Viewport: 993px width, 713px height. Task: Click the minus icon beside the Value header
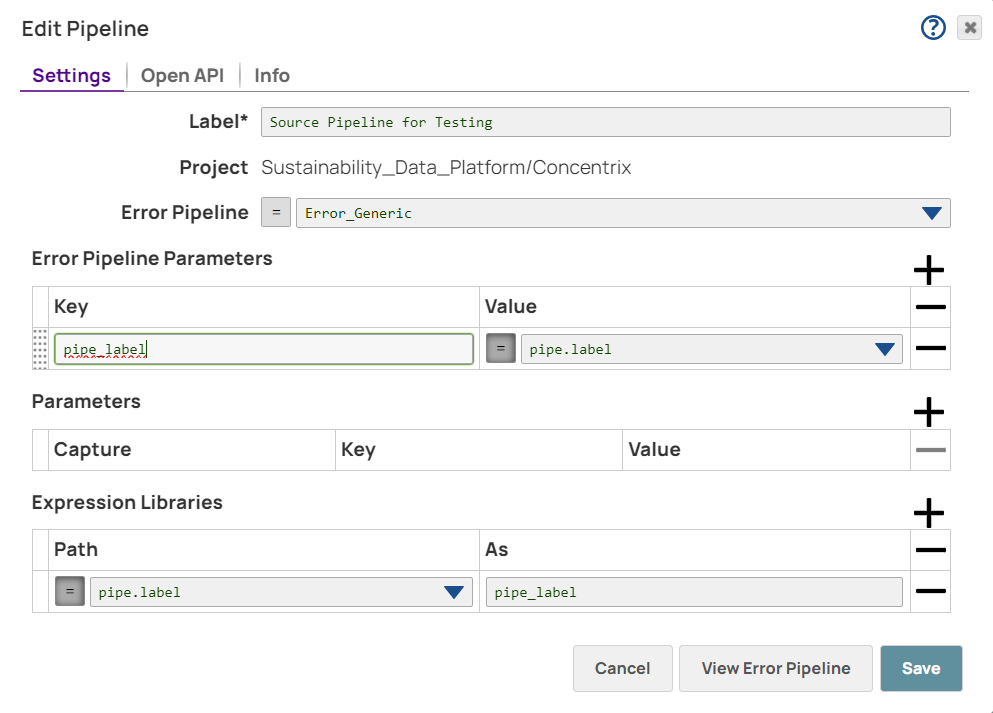tap(929, 307)
